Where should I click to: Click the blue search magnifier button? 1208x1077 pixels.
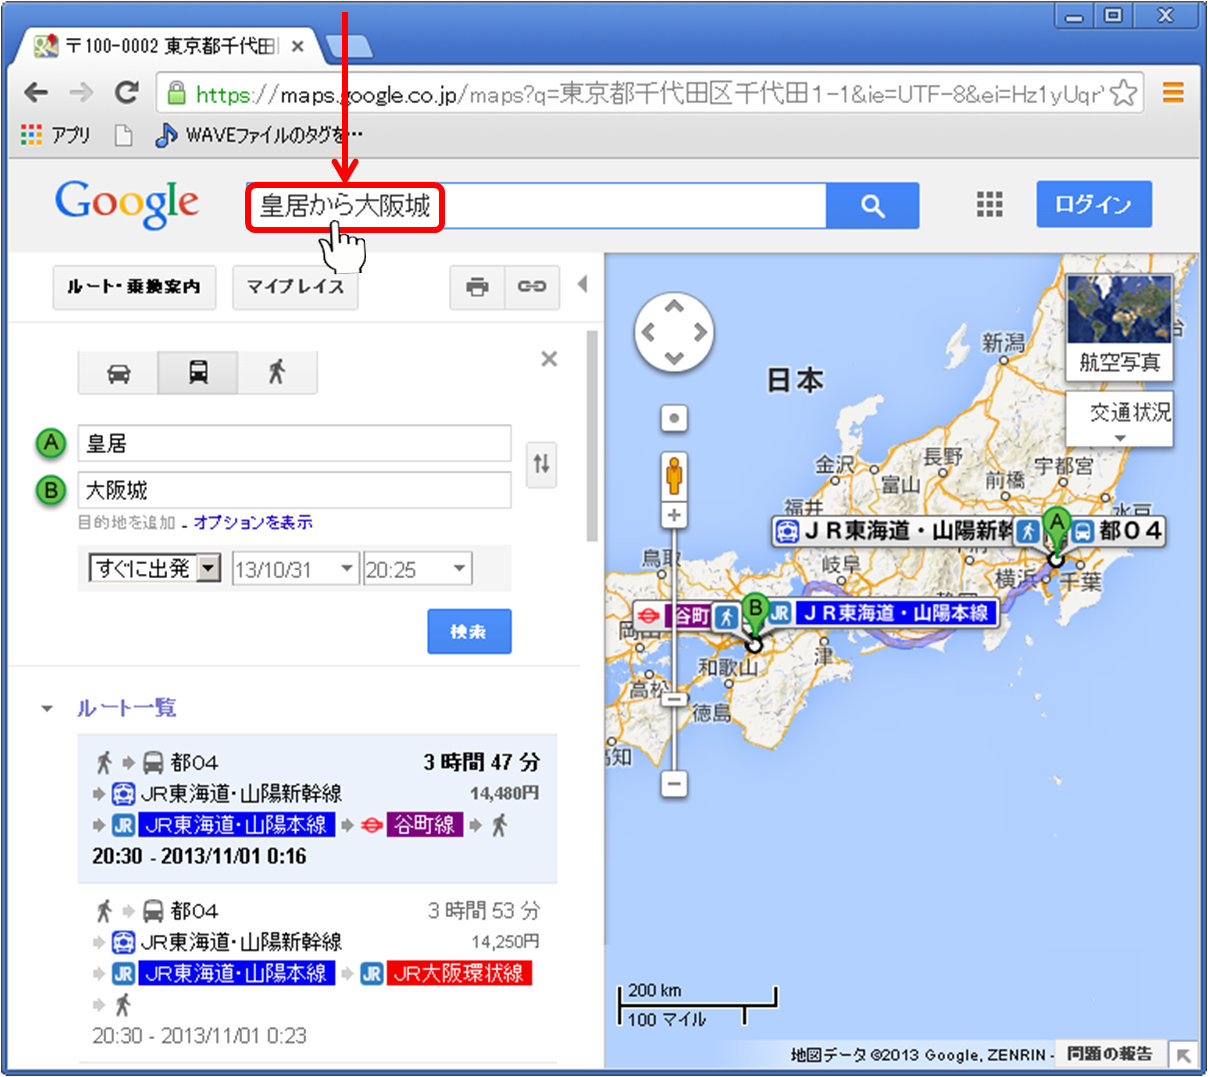tap(872, 206)
